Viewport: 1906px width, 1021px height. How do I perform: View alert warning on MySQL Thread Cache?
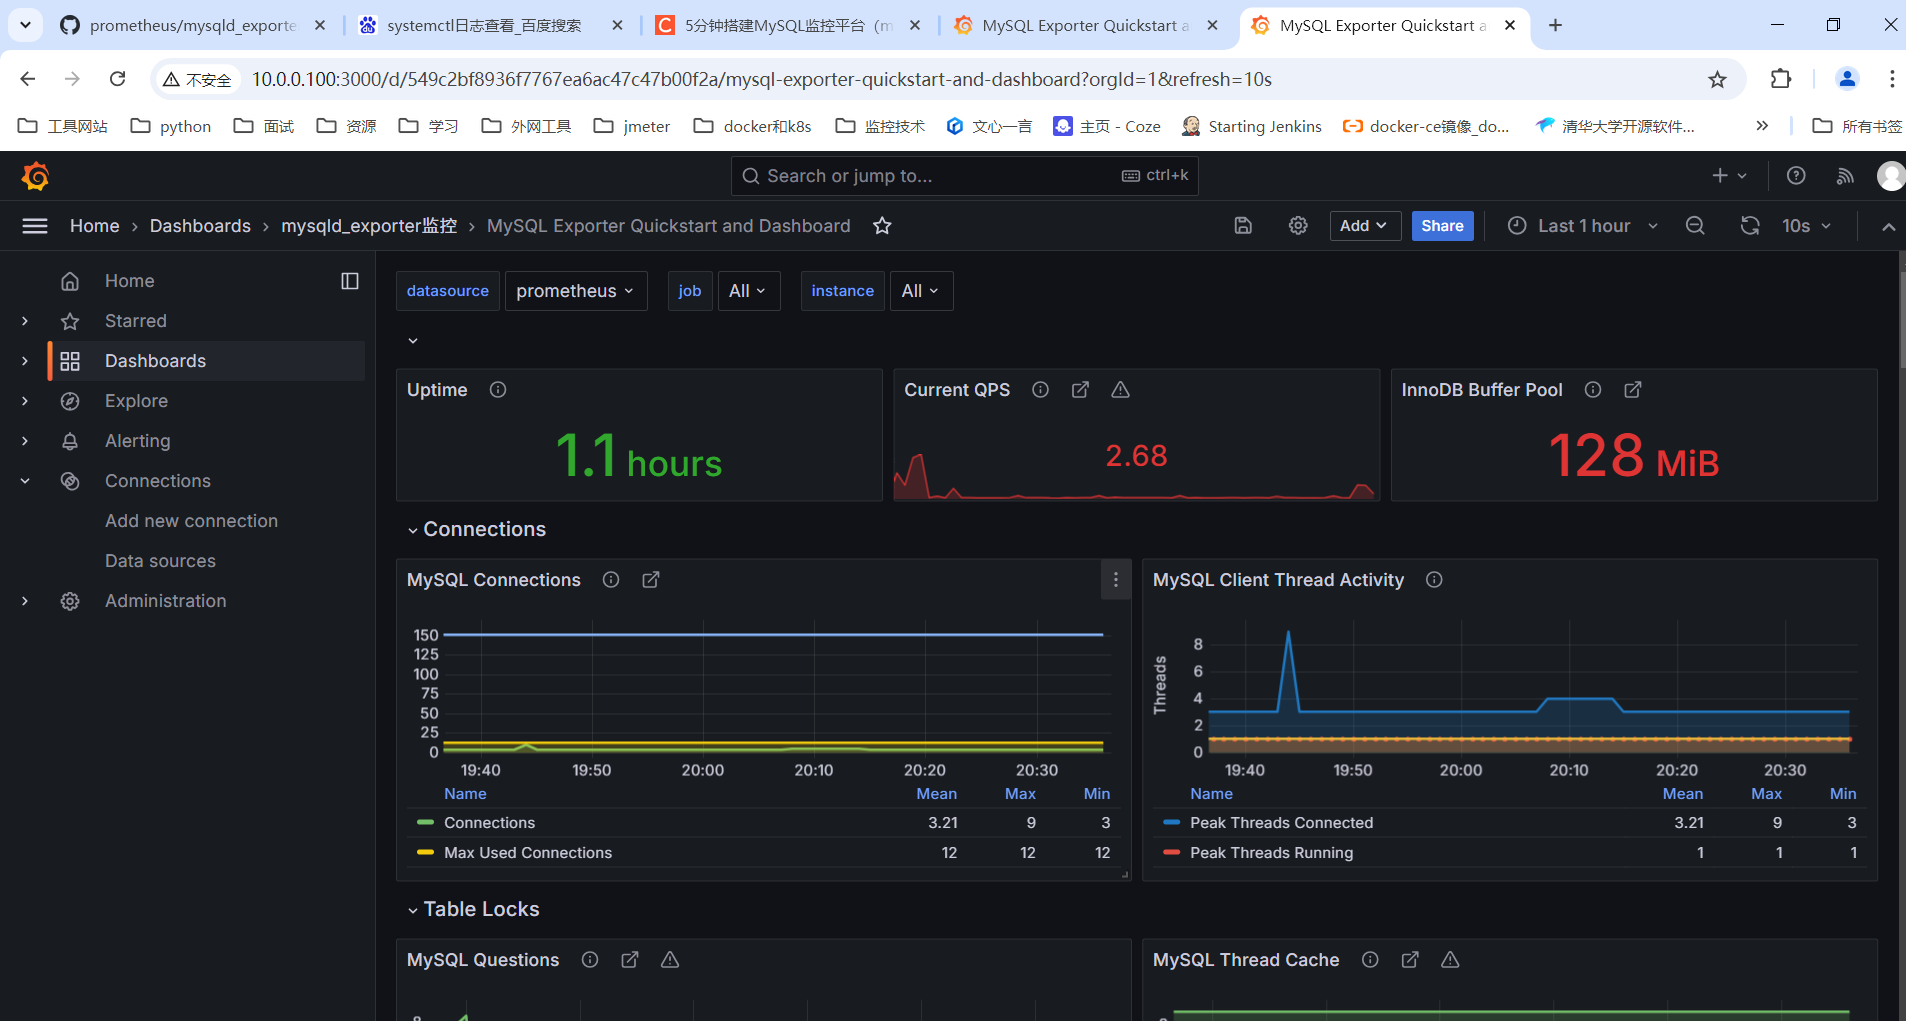click(x=1450, y=960)
